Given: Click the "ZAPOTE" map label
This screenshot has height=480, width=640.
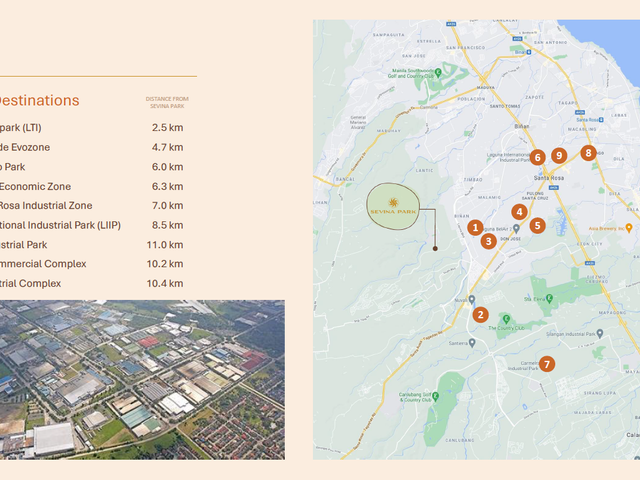Looking at the screenshot, I should 534,97.
